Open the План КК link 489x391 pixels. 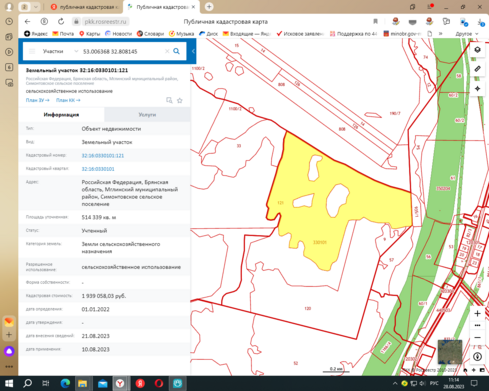tap(68, 100)
